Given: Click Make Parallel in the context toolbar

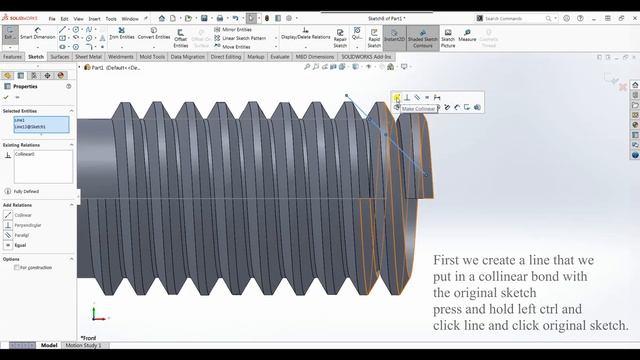Looking at the screenshot, I should 417,98.
